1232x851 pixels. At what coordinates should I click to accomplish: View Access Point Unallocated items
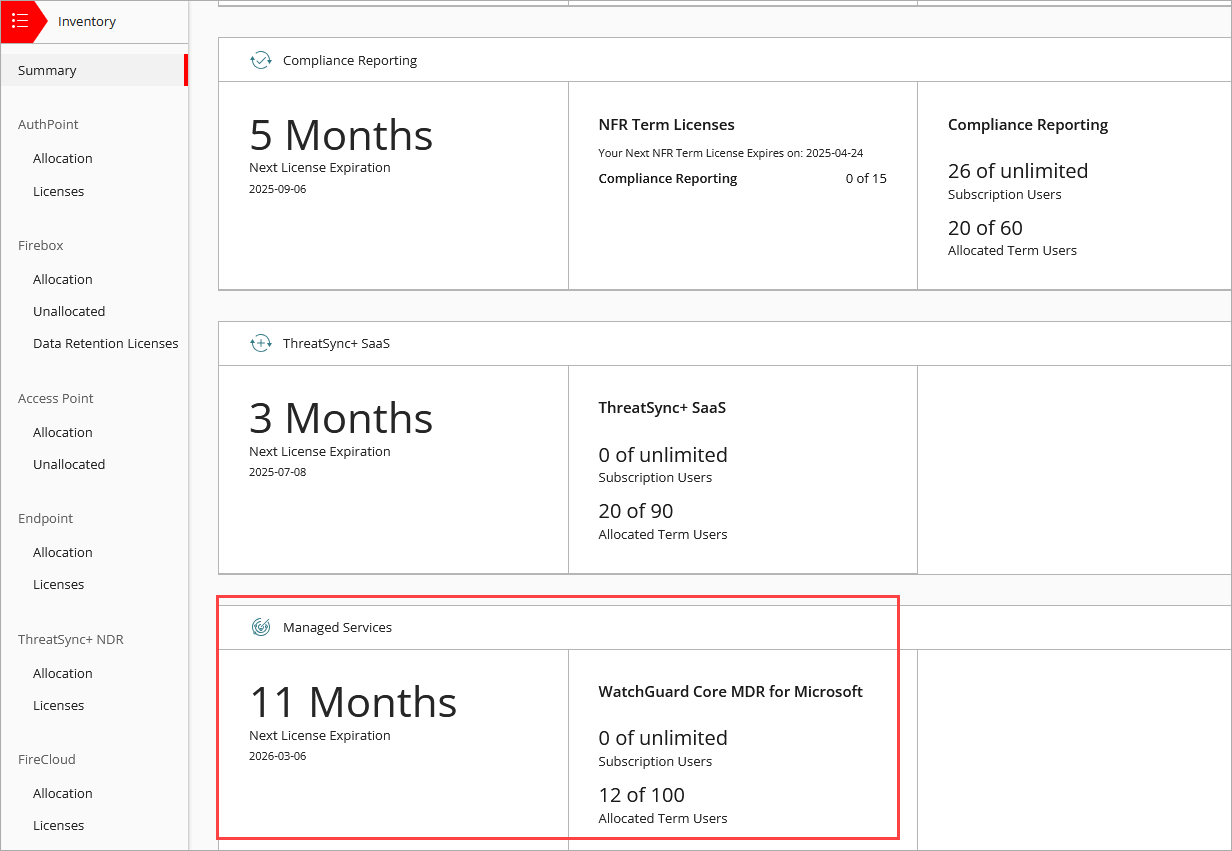pyautogui.click(x=69, y=464)
